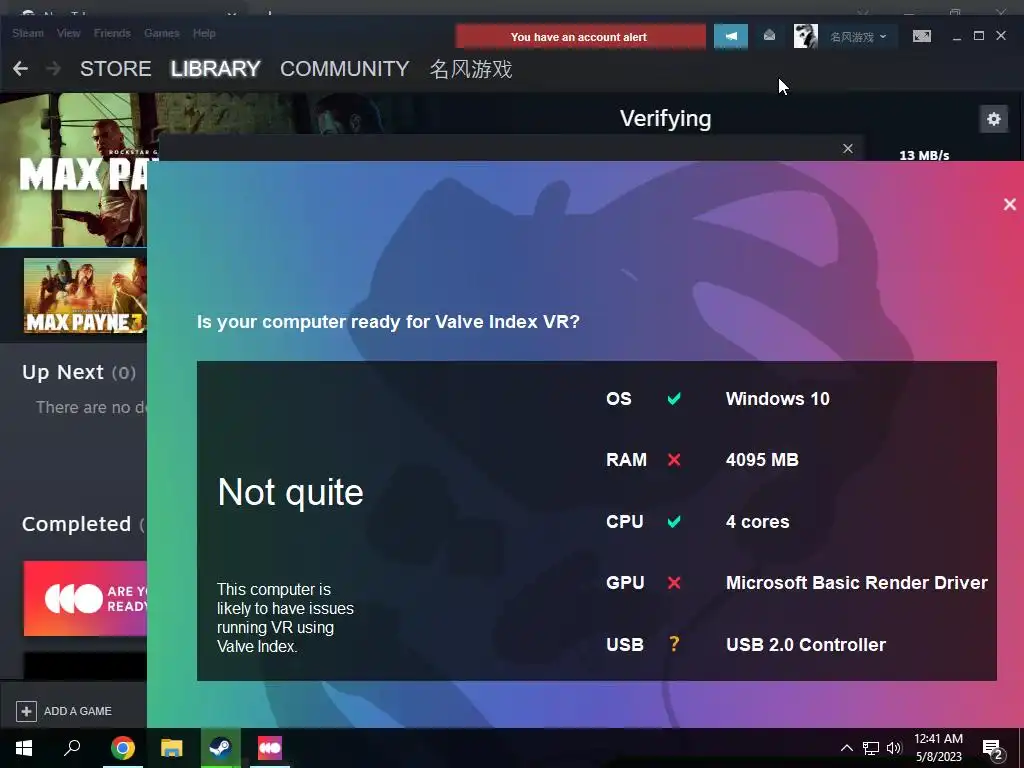This screenshot has width=1024, height=768.
Task: Click the CPU green checkmark
Action: 674,521
